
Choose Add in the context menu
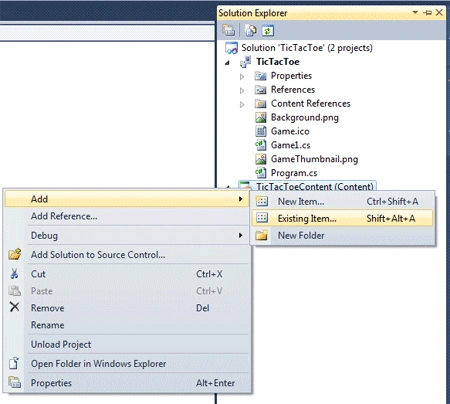pyautogui.click(x=127, y=199)
